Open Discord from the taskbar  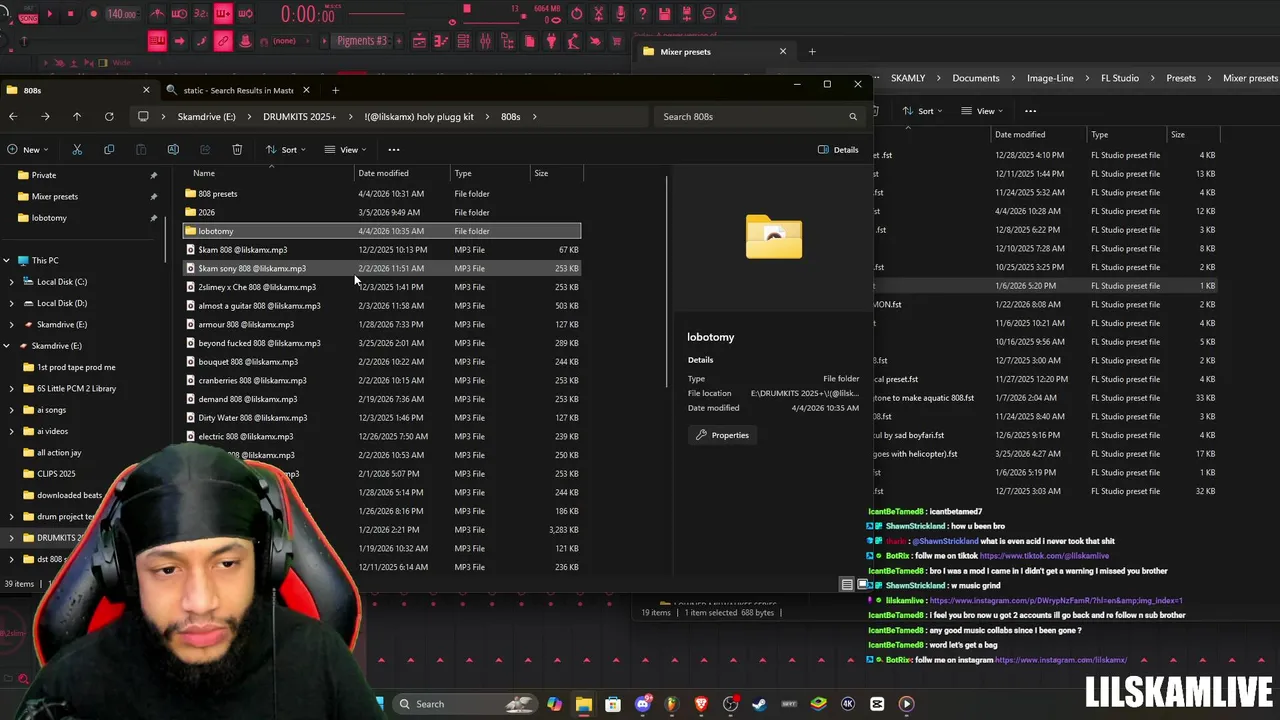pyautogui.click(x=643, y=704)
